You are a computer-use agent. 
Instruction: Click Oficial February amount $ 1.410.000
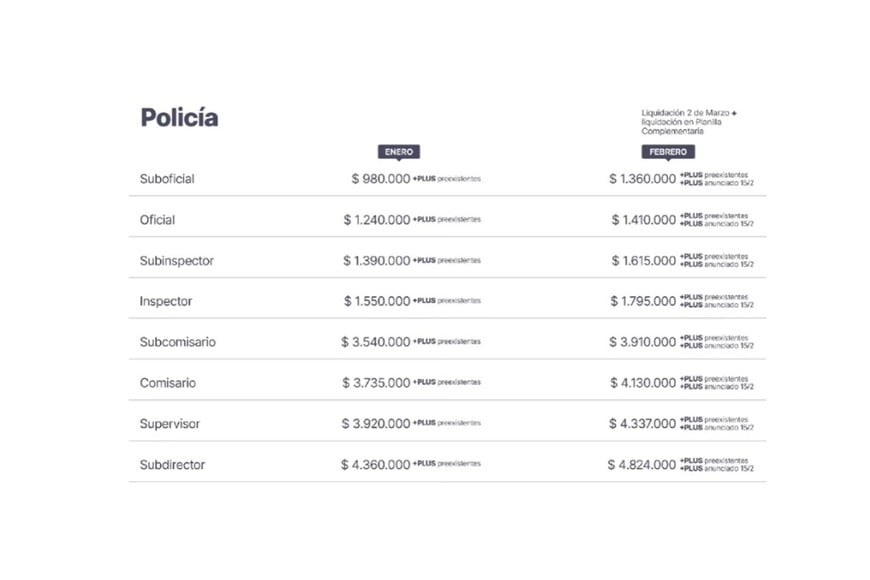[643, 220]
